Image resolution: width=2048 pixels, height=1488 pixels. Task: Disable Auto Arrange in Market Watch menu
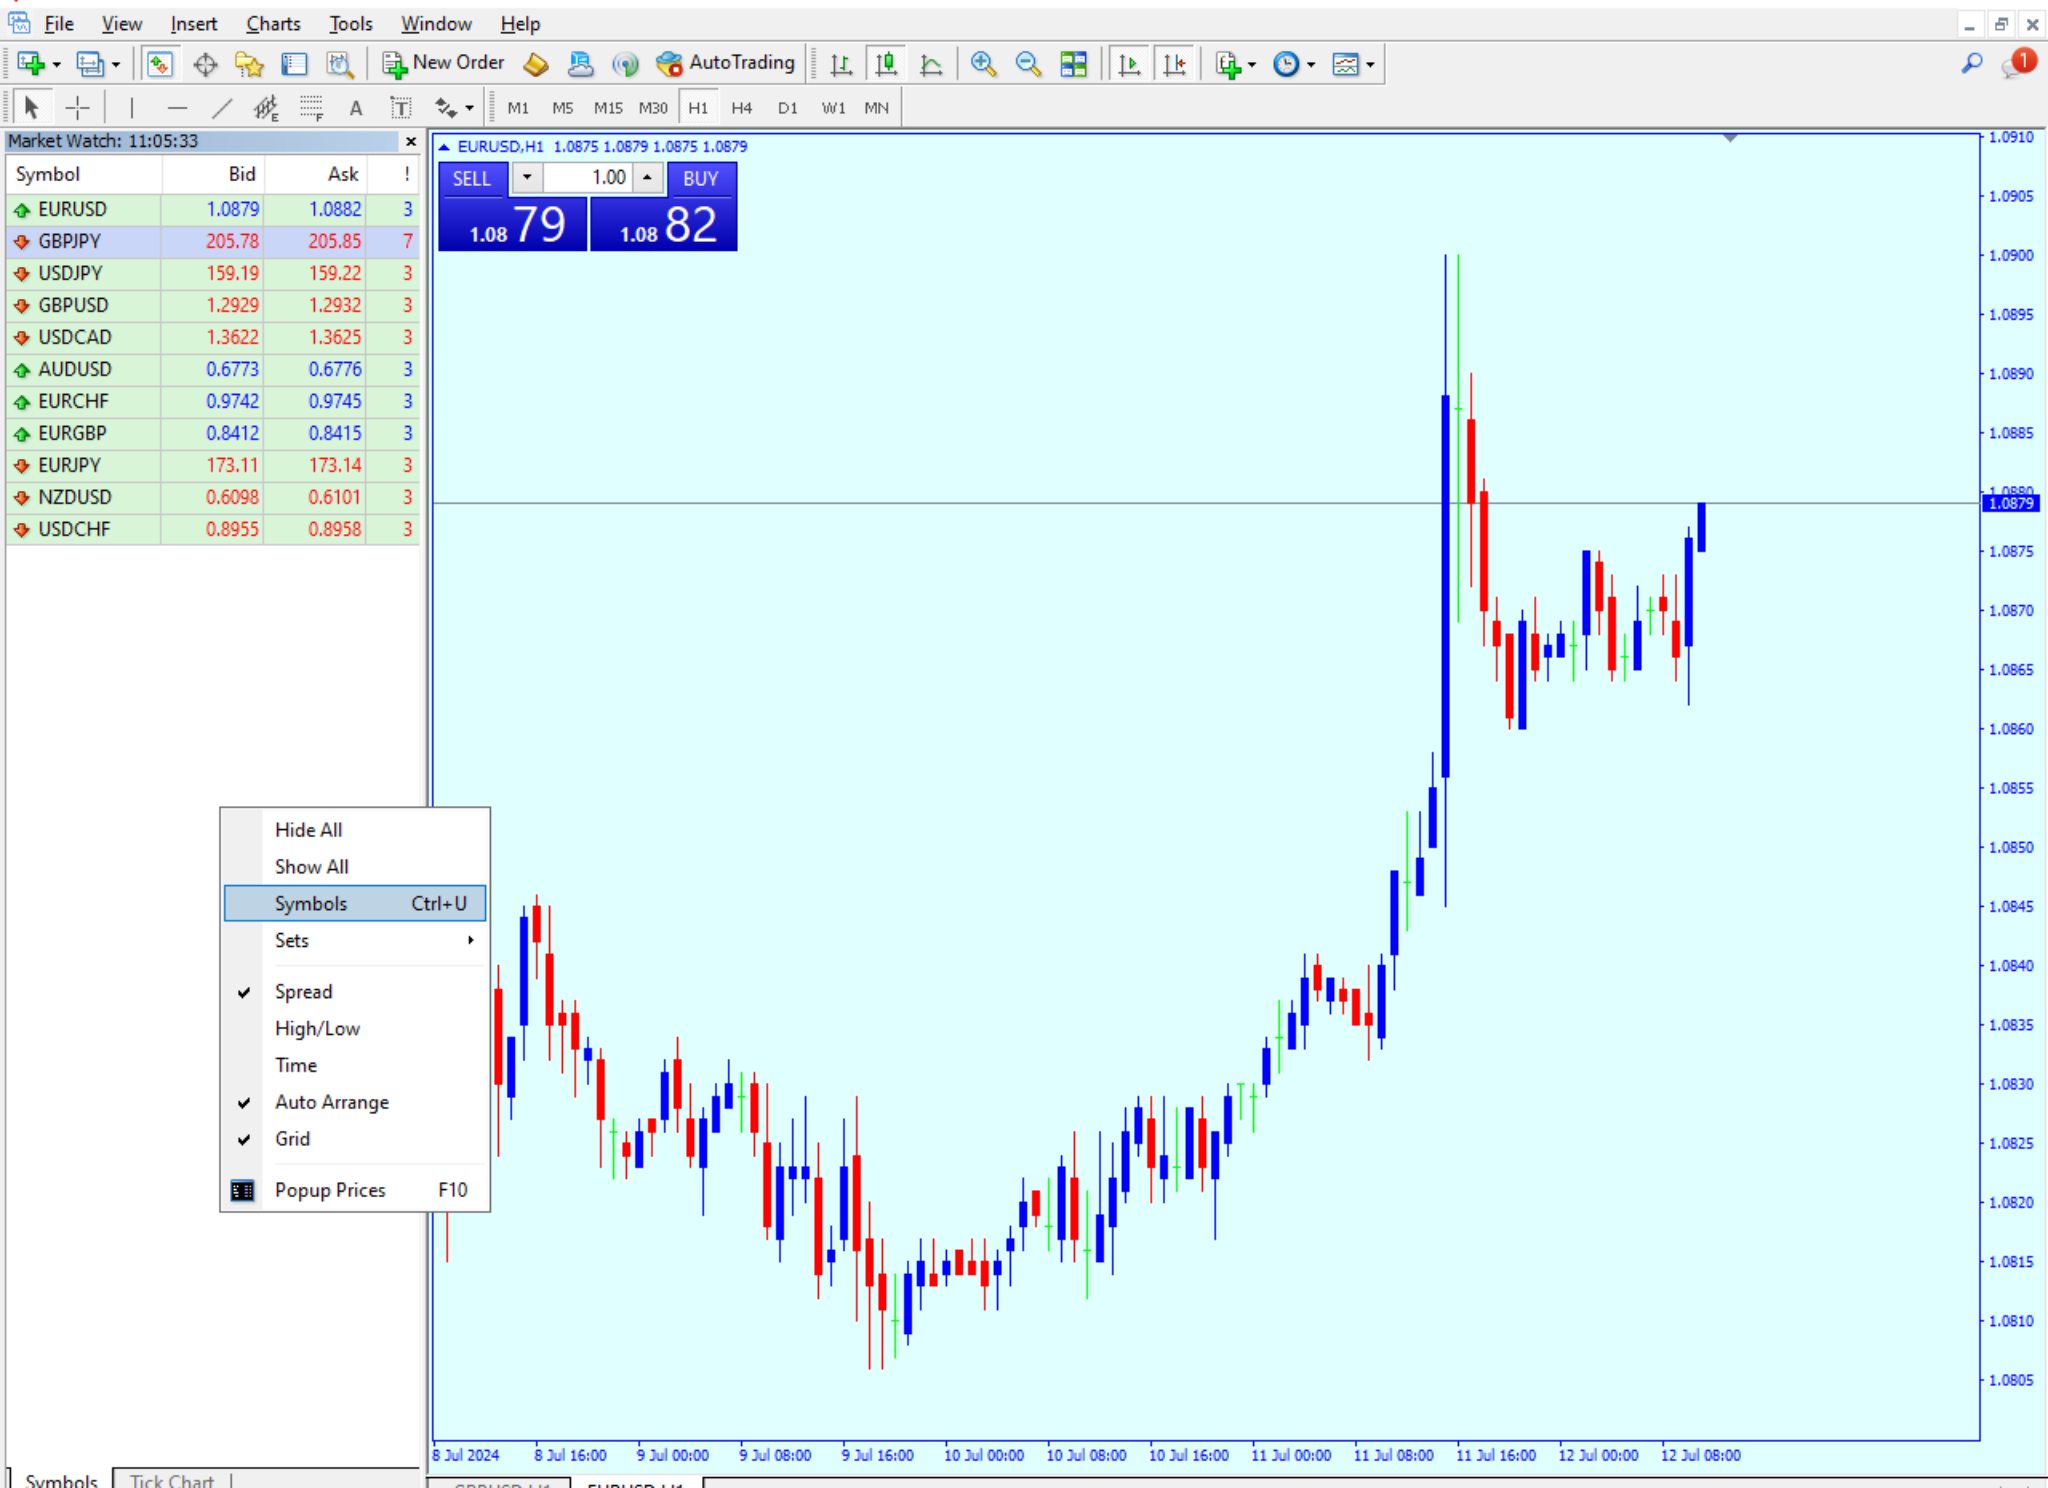pyautogui.click(x=331, y=1101)
